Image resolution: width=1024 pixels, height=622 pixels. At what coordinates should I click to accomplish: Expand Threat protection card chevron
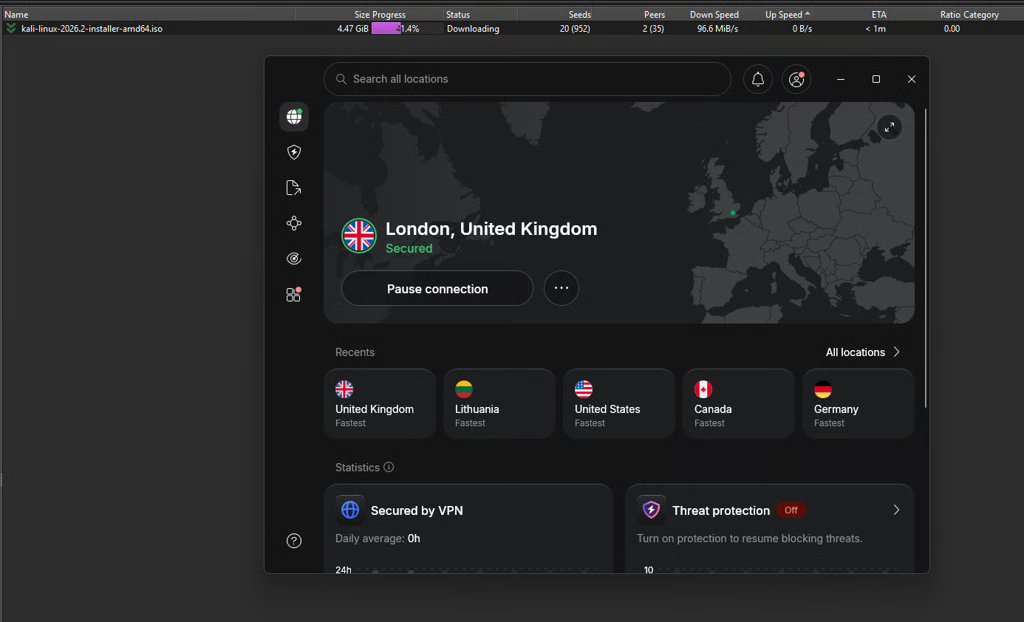pyautogui.click(x=896, y=510)
